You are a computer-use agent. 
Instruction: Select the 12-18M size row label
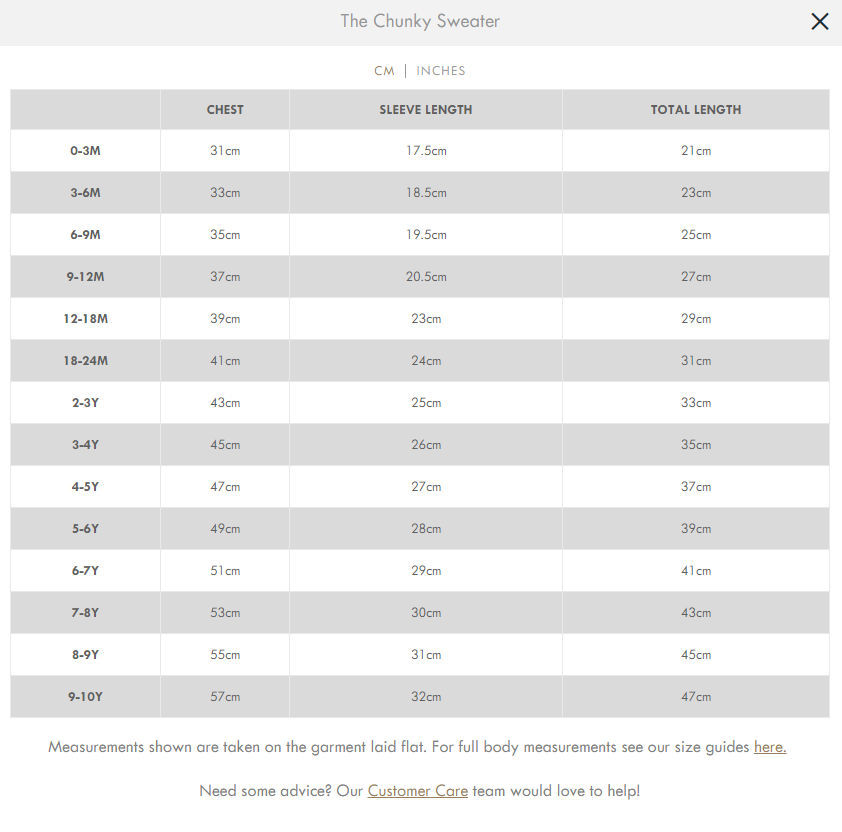(x=85, y=319)
